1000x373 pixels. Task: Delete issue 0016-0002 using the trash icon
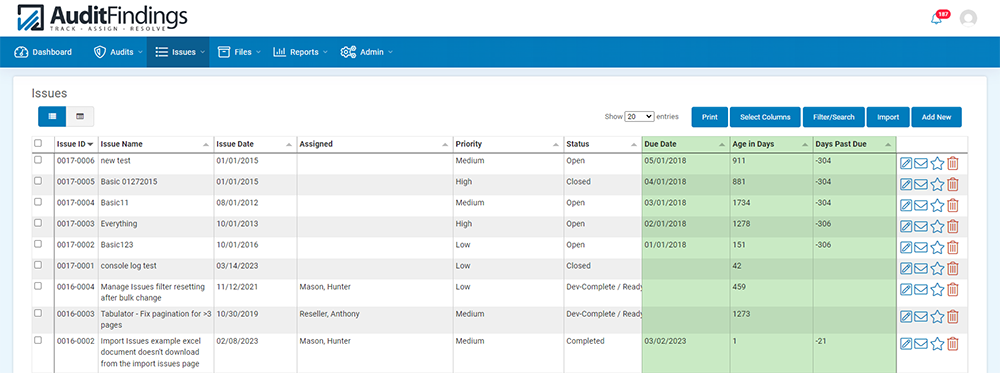tap(953, 344)
